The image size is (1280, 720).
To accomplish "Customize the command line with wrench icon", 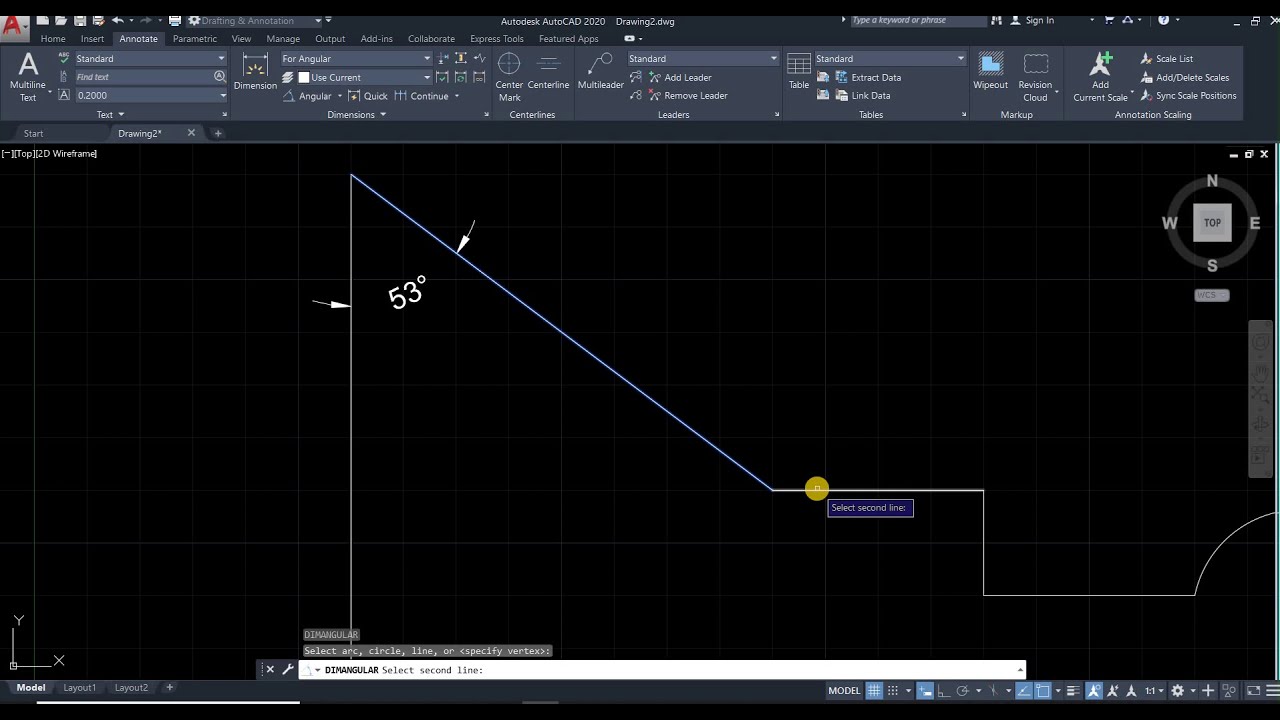I will 288,670.
